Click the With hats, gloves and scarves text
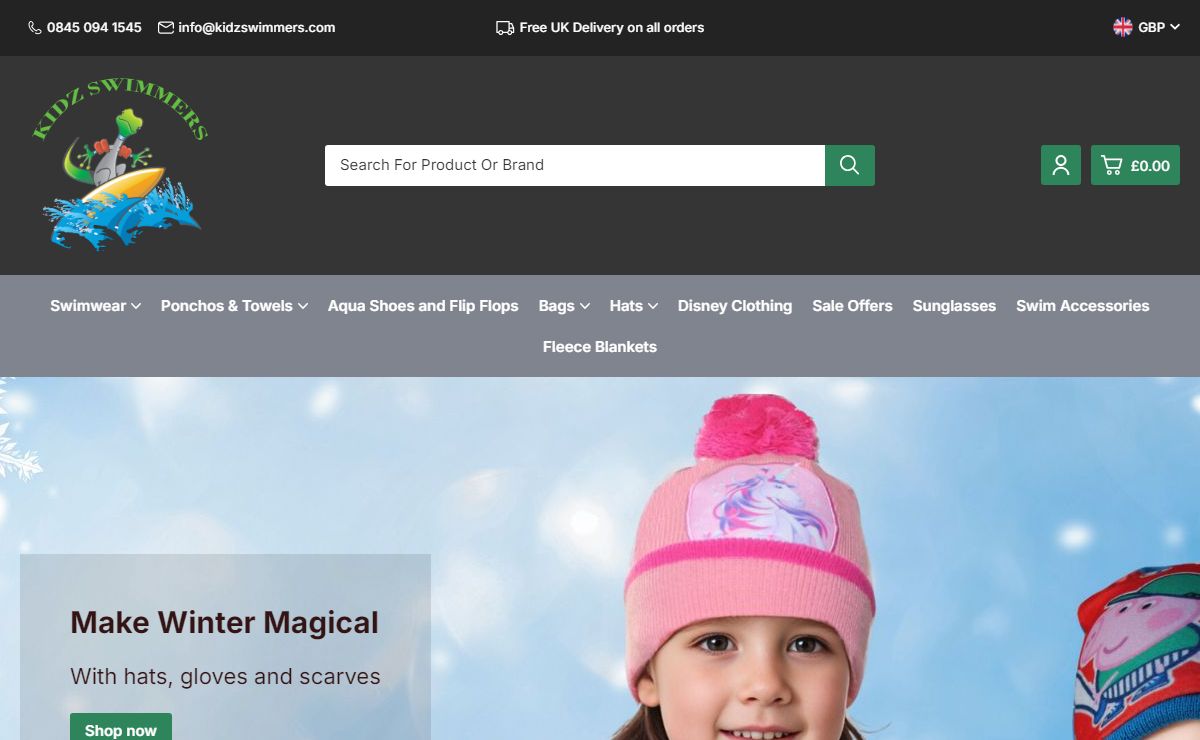The image size is (1200, 740). click(225, 676)
